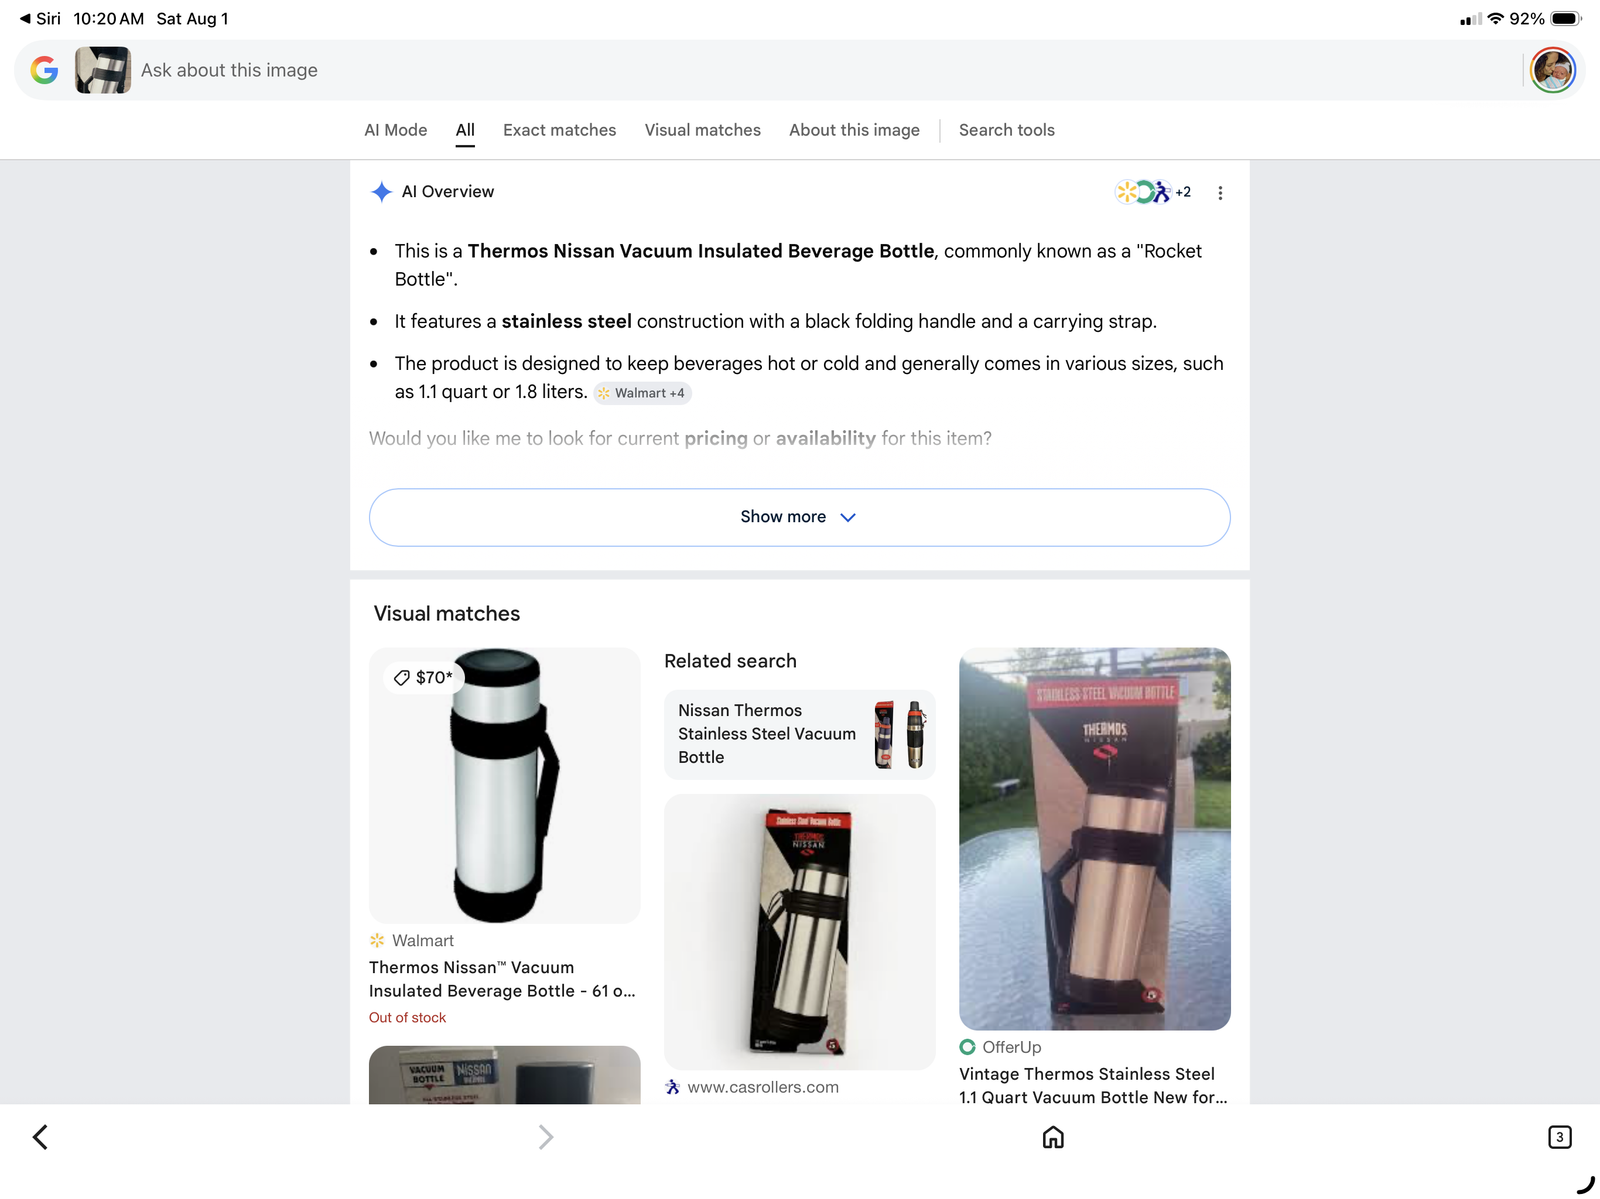The image size is (1600, 1199).
Task: Switch to the Visual matches tab
Action: [702, 130]
